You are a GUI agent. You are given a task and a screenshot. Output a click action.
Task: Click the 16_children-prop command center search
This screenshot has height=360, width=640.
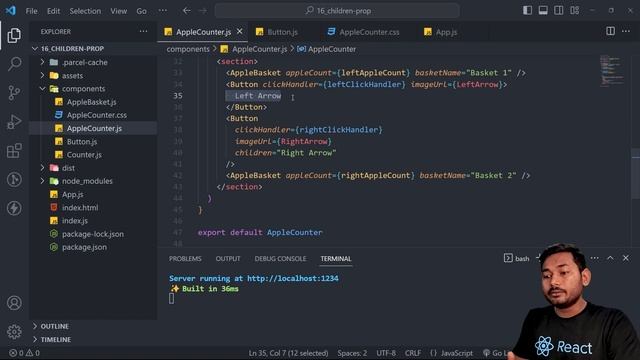(x=337, y=11)
